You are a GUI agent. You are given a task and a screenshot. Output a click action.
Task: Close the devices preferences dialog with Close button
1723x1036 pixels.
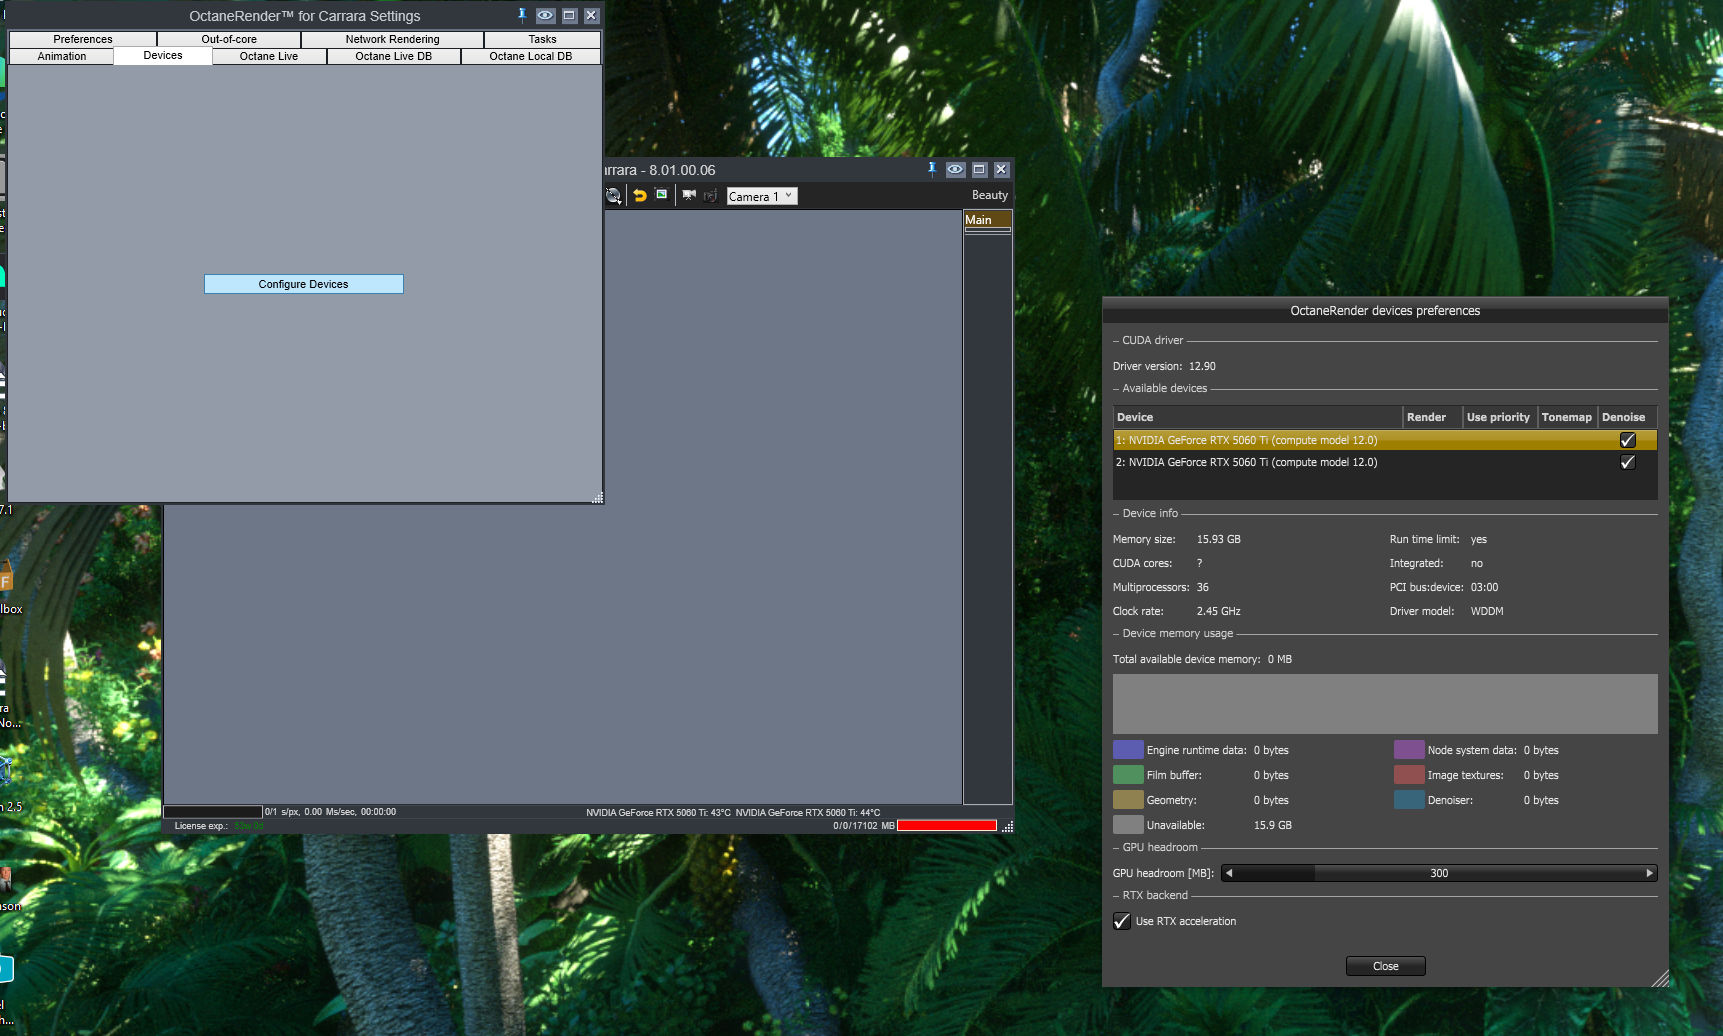point(1386,966)
